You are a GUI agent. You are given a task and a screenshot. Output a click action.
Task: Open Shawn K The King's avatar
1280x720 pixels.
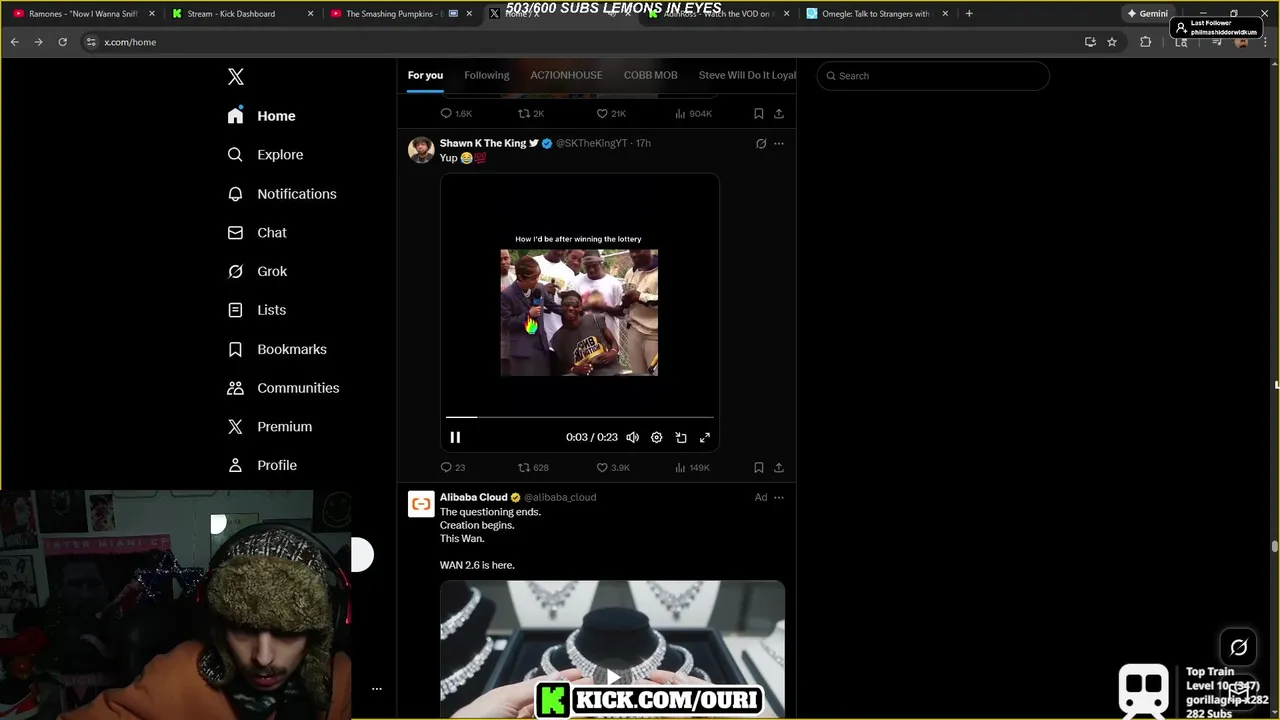421,150
